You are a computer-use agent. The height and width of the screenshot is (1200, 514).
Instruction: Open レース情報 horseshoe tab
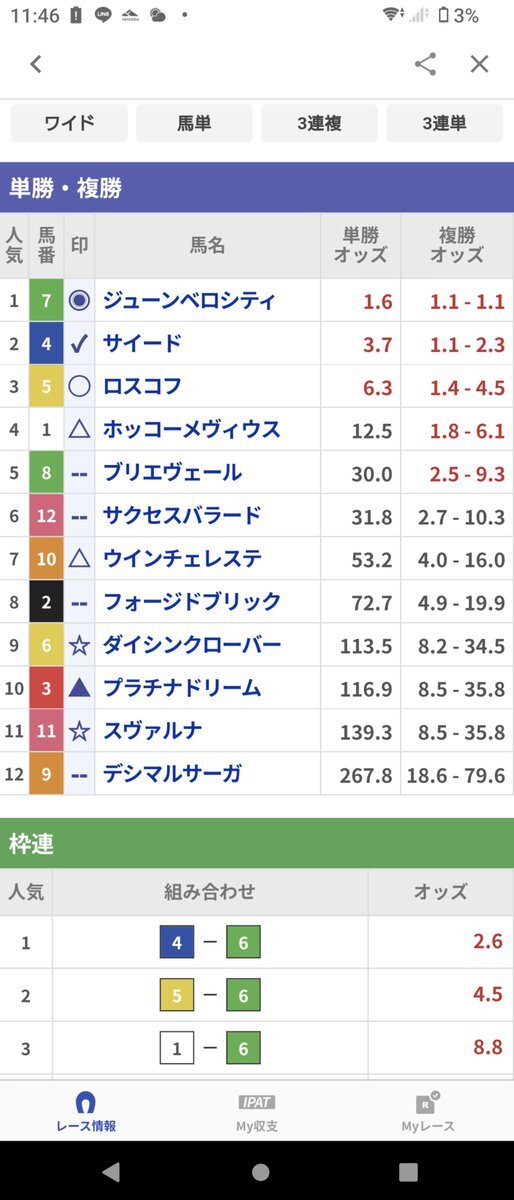click(x=86, y=1111)
